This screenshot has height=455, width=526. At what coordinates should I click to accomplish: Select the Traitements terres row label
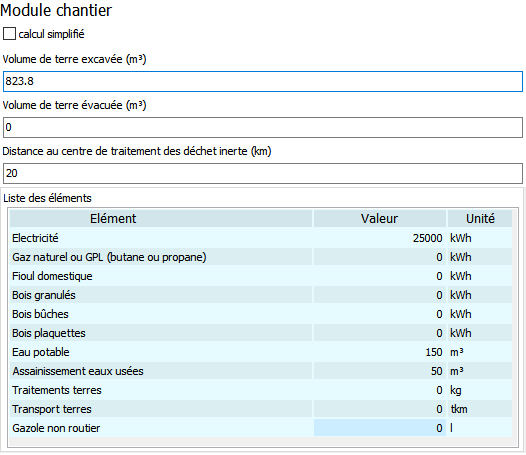click(x=57, y=390)
